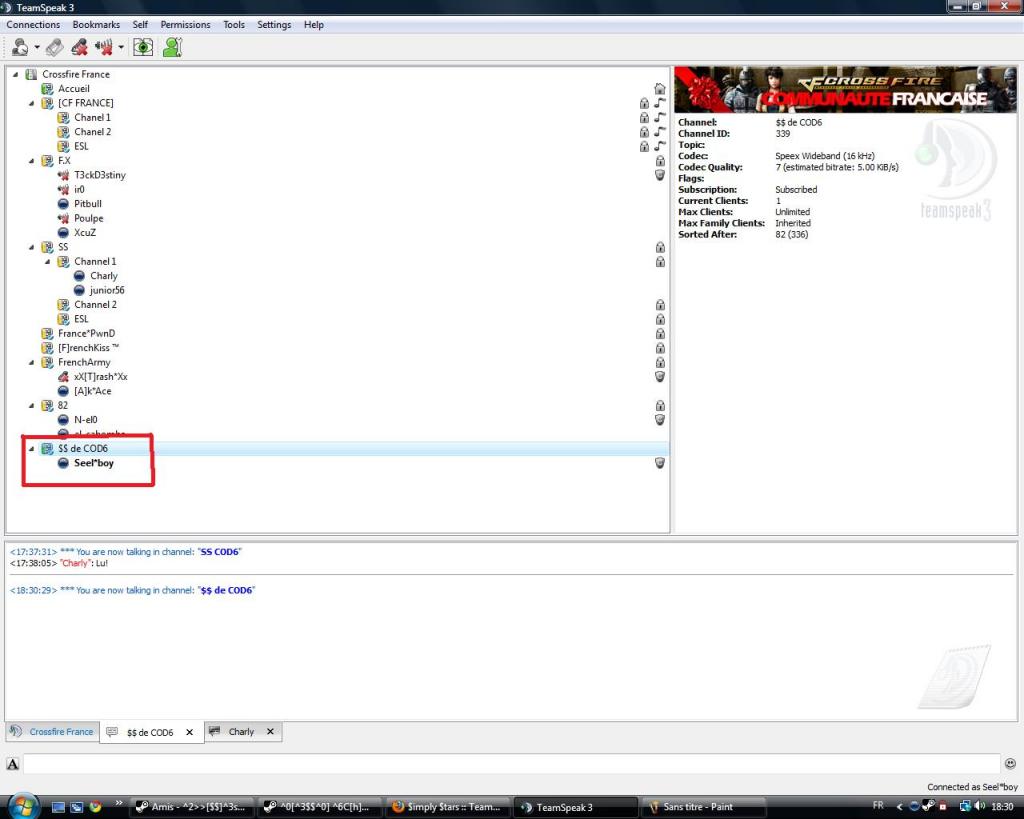Image resolution: width=1024 pixels, height=819 pixels.
Task: Click the status icon beside Pitbull
Action: click(x=63, y=204)
